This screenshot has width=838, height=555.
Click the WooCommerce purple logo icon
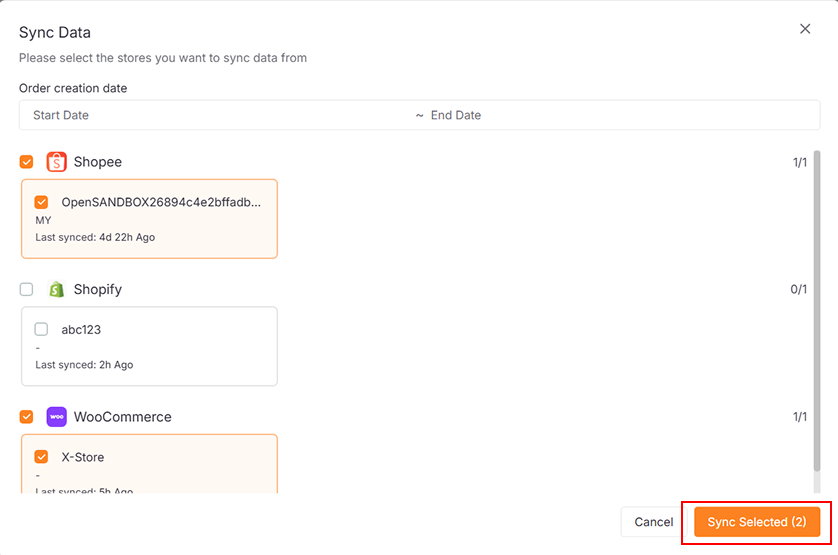coord(56,417)
